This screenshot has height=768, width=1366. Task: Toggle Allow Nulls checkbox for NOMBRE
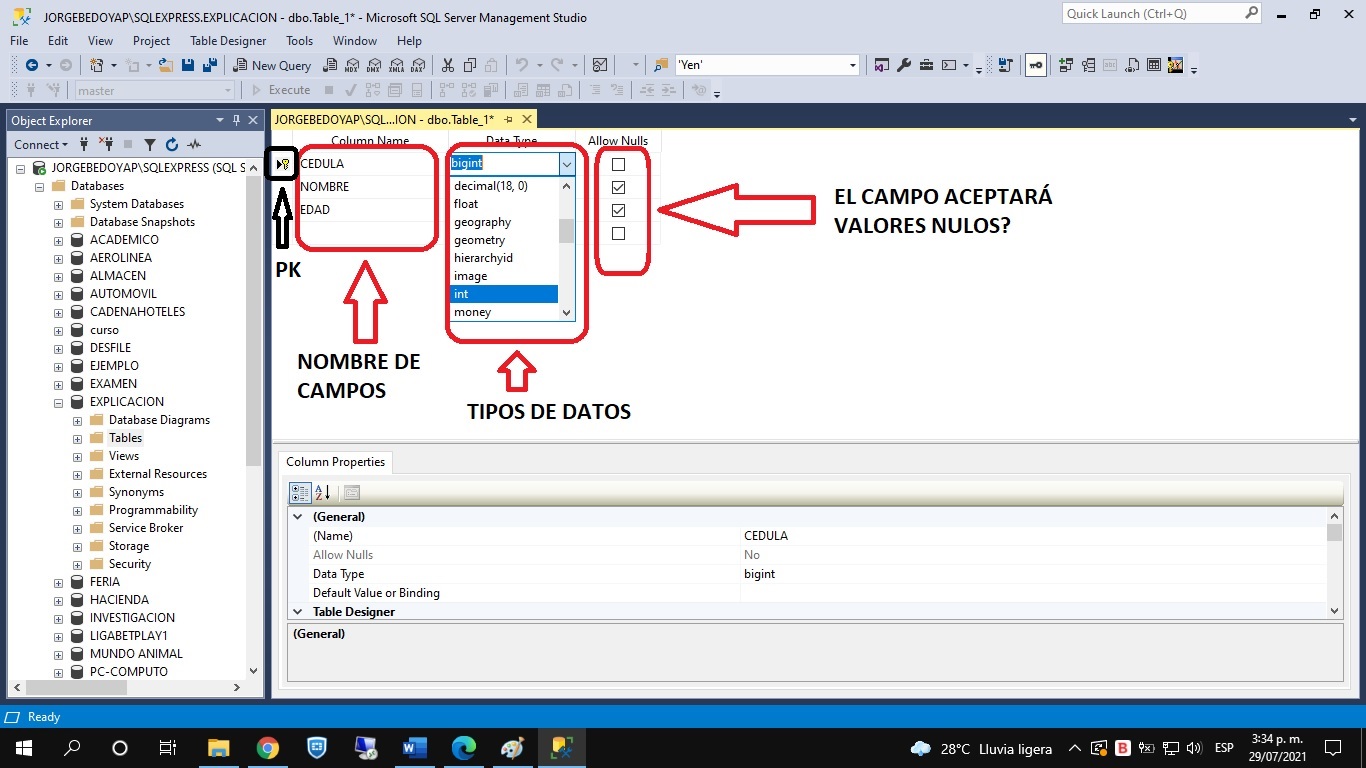click(x=618, y=187)
